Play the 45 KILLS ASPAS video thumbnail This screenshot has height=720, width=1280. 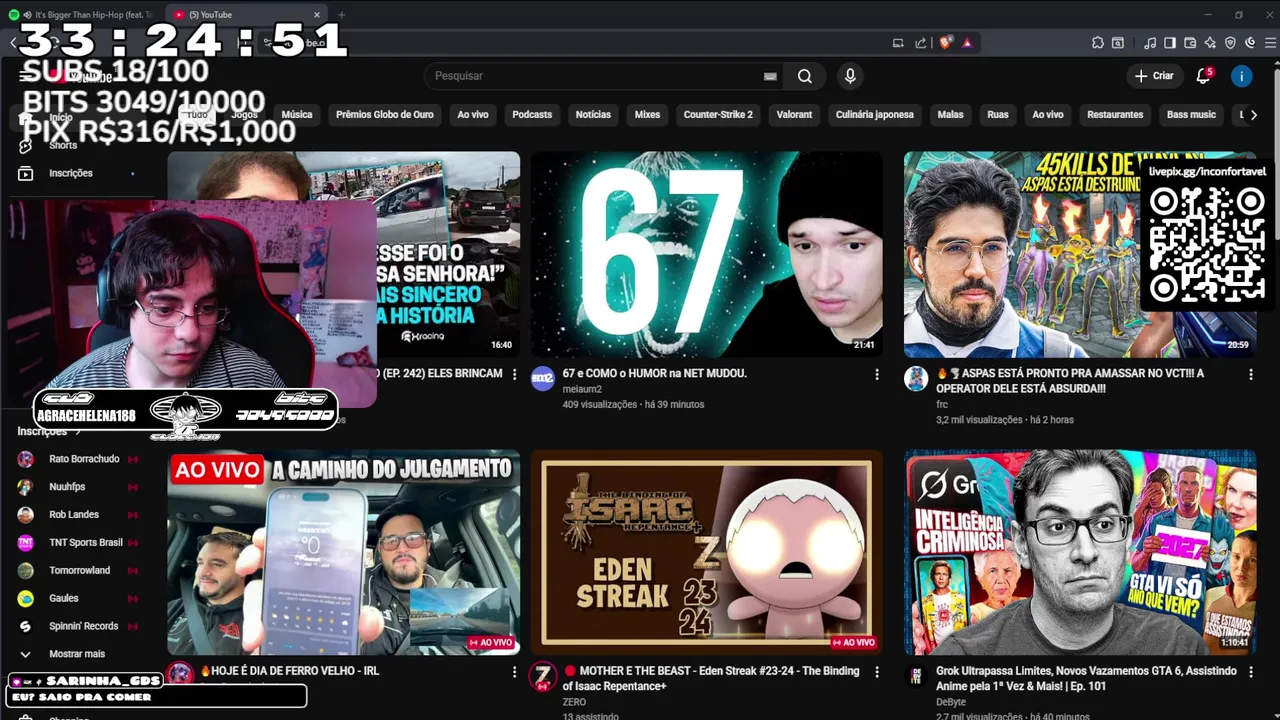coord(1080,254)
